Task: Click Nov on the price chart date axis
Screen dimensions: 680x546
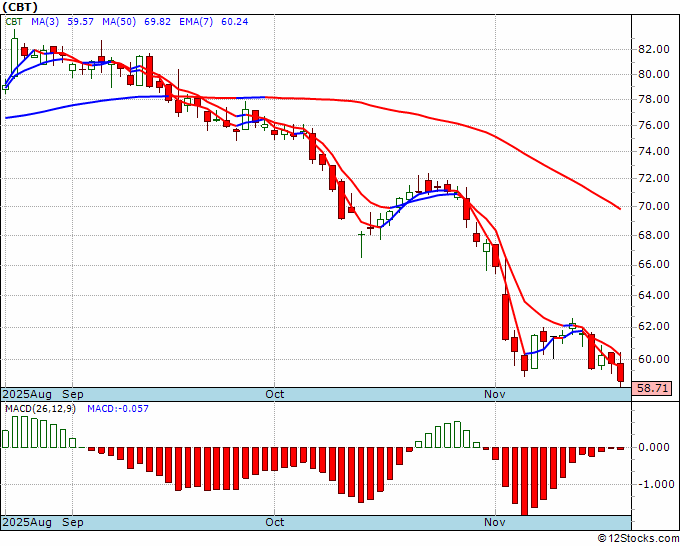Action: pyautogui.click(x=495, y=394)
